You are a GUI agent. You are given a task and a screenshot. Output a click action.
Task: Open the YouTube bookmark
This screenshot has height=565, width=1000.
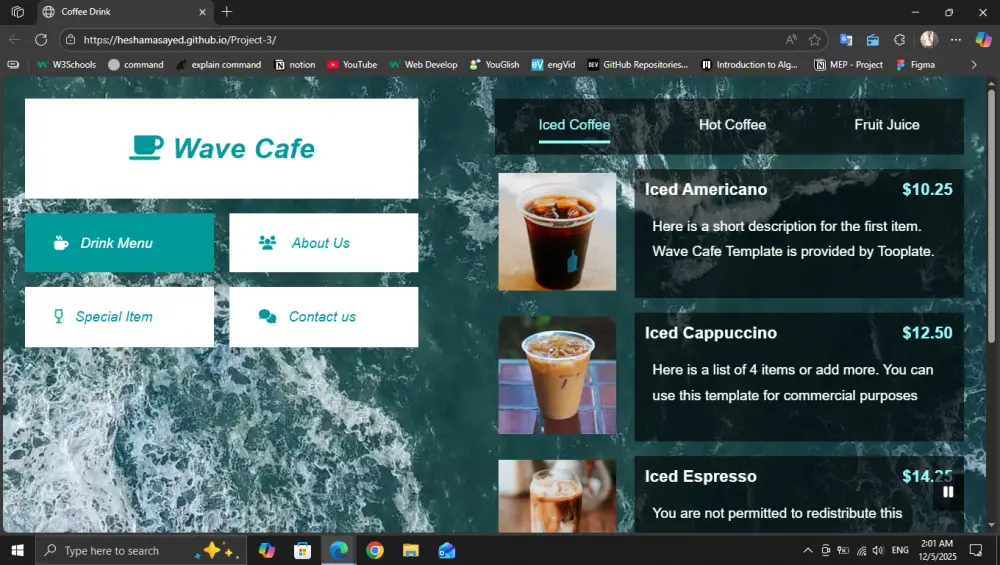coord(352,64)
